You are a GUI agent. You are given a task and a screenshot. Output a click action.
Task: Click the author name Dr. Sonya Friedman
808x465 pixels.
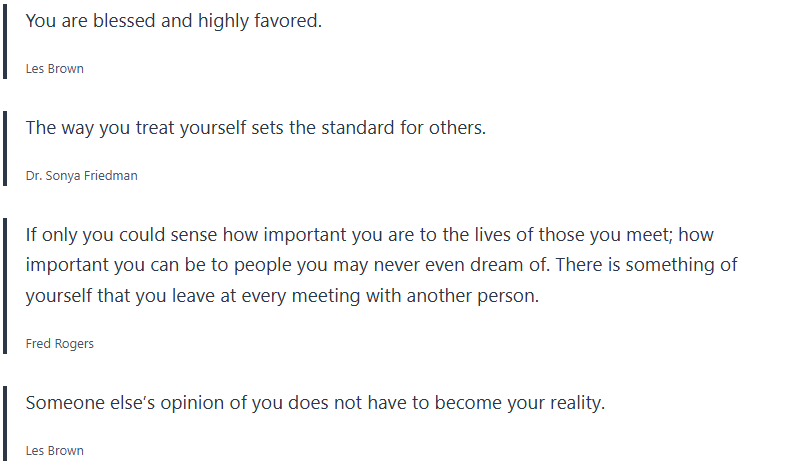click(x=82, y=176)
